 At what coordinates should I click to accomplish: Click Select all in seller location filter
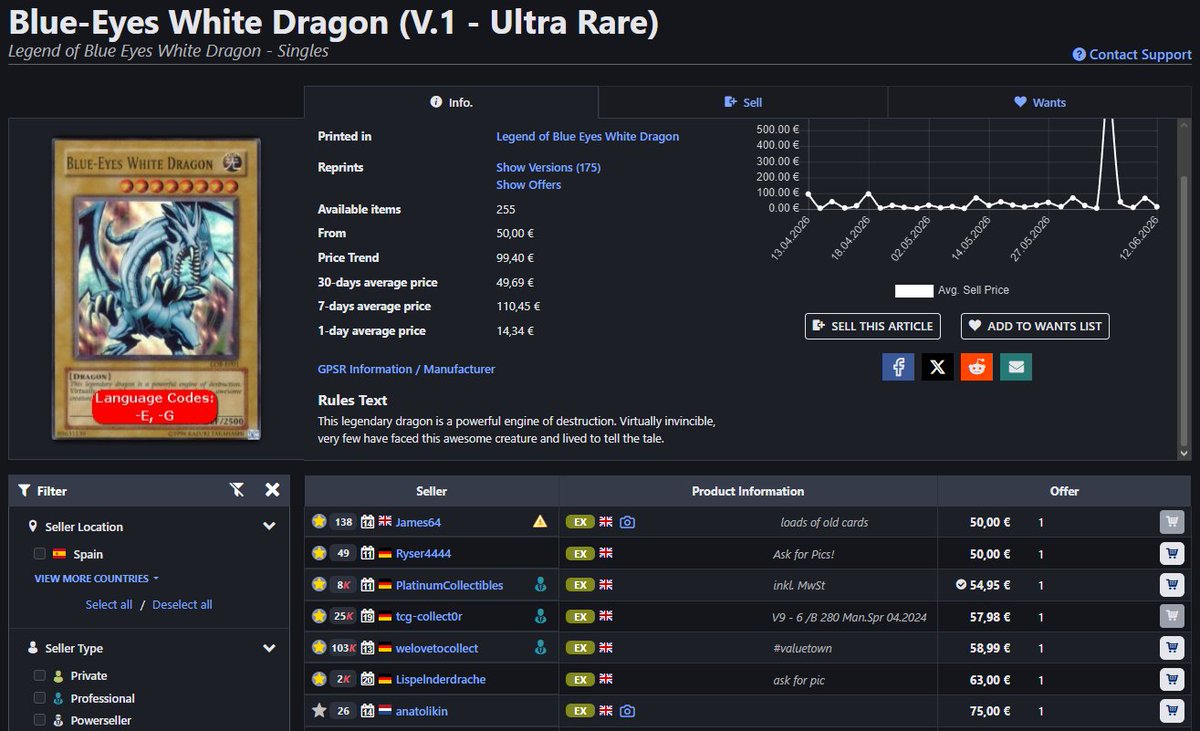click(109, 605)
